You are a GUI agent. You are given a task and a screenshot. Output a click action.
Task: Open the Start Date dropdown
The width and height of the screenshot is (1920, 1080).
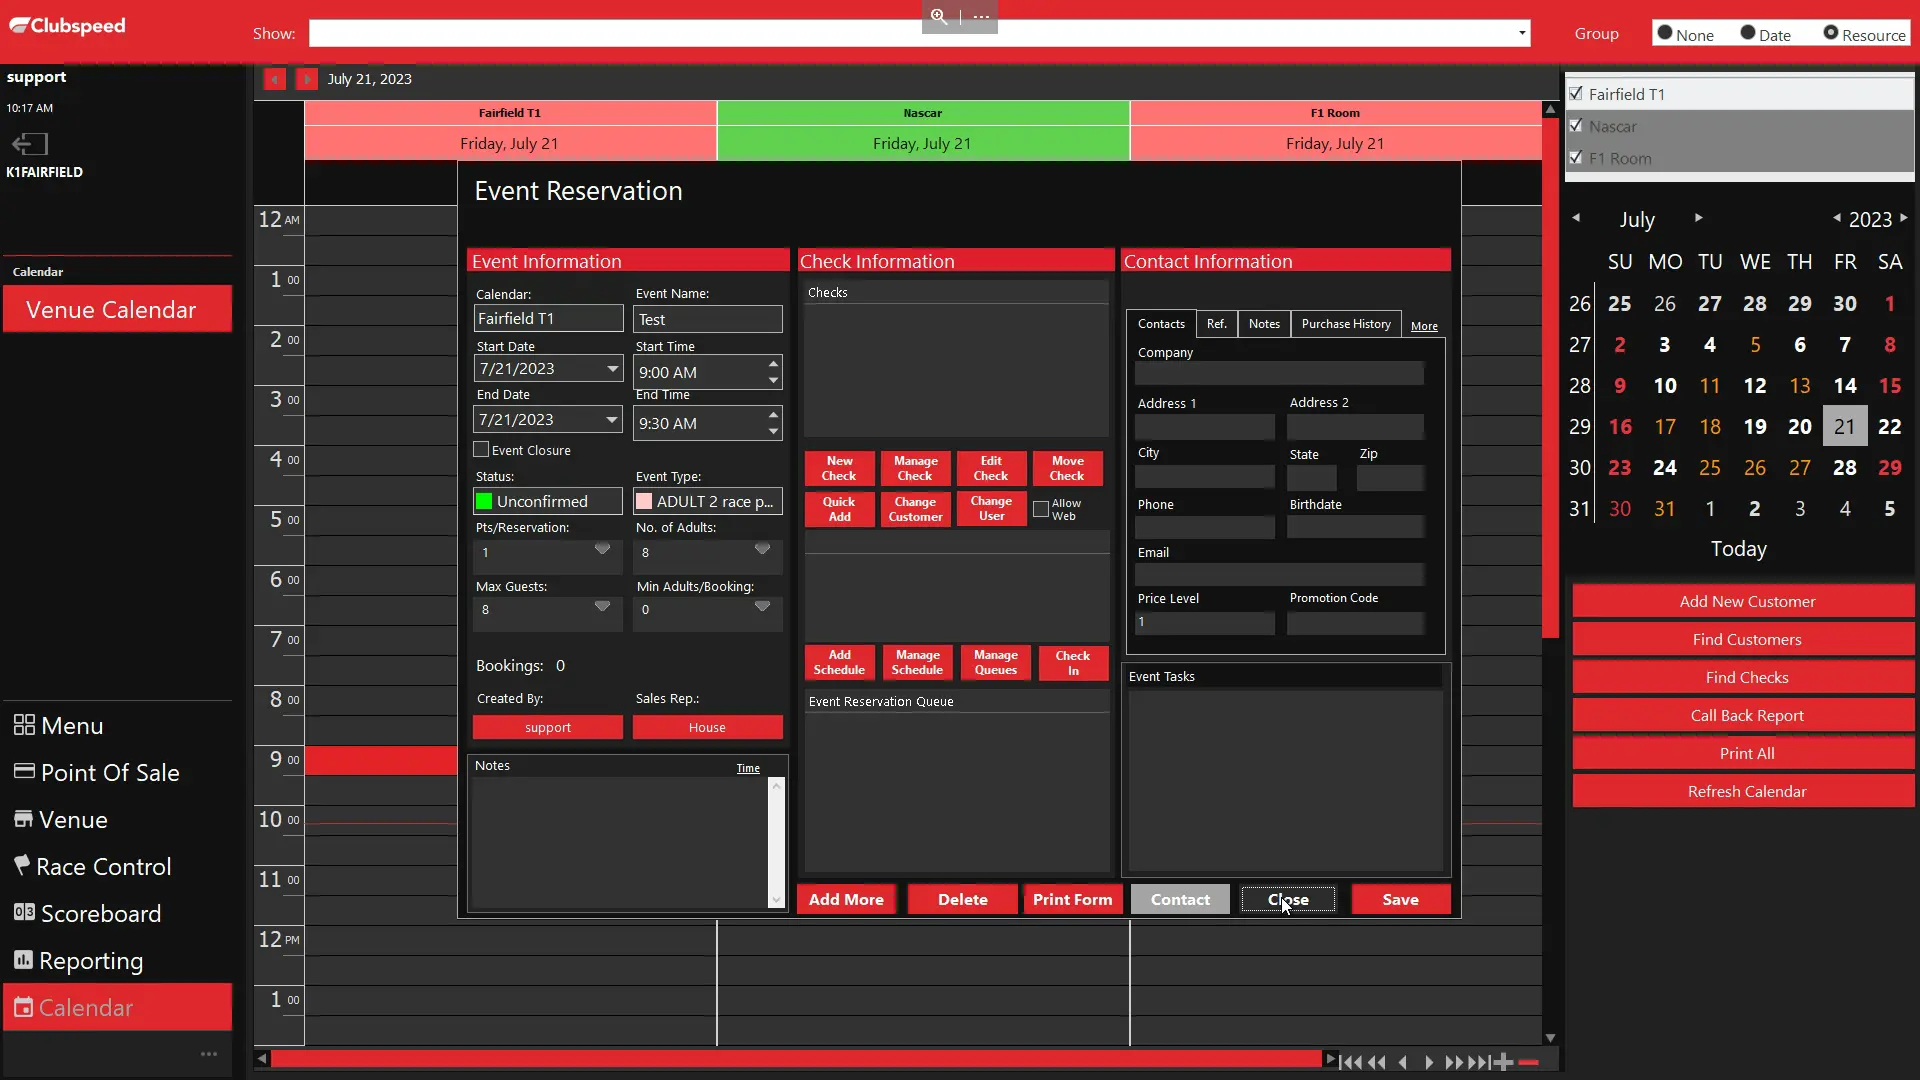pos(612,369)
